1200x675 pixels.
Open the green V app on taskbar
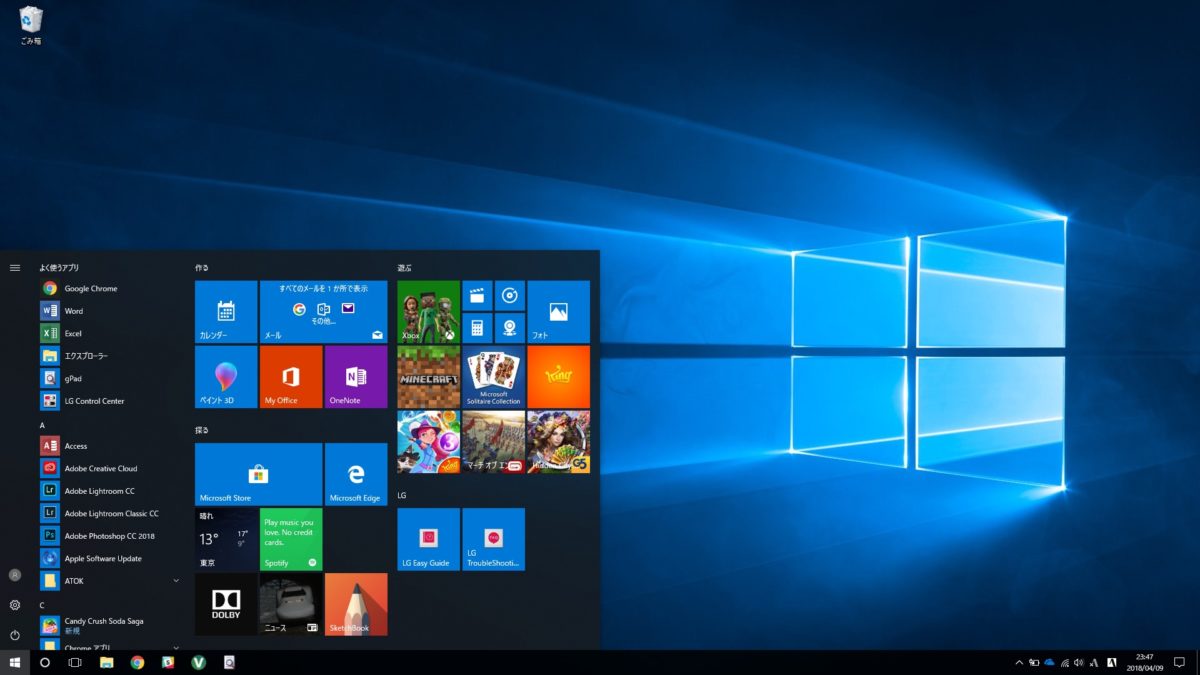point(198,663)
